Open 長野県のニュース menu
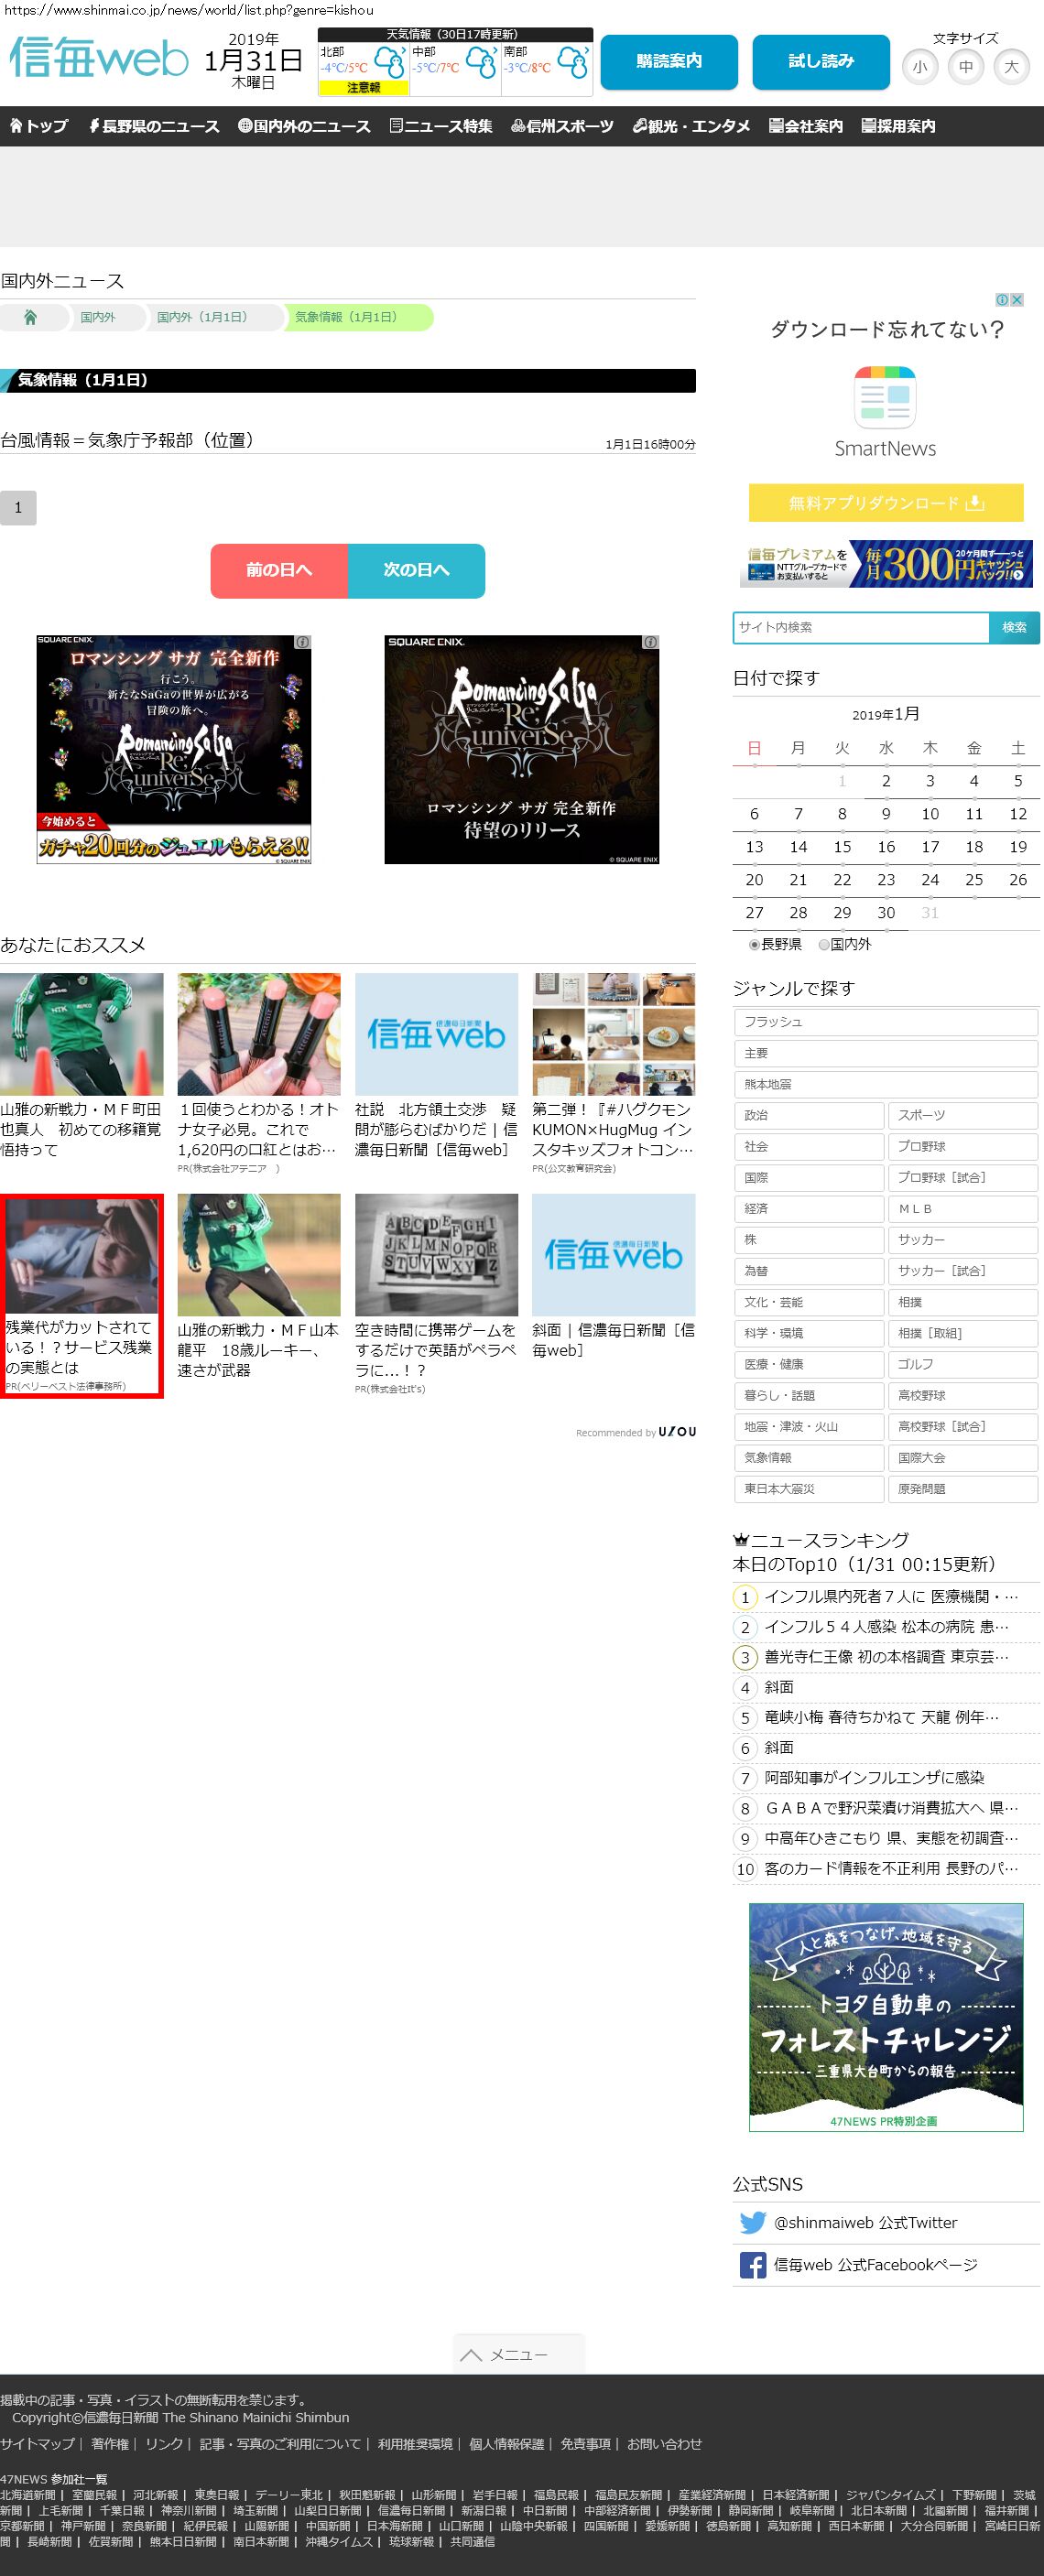 pyautogui.click(x=154, y=126)
